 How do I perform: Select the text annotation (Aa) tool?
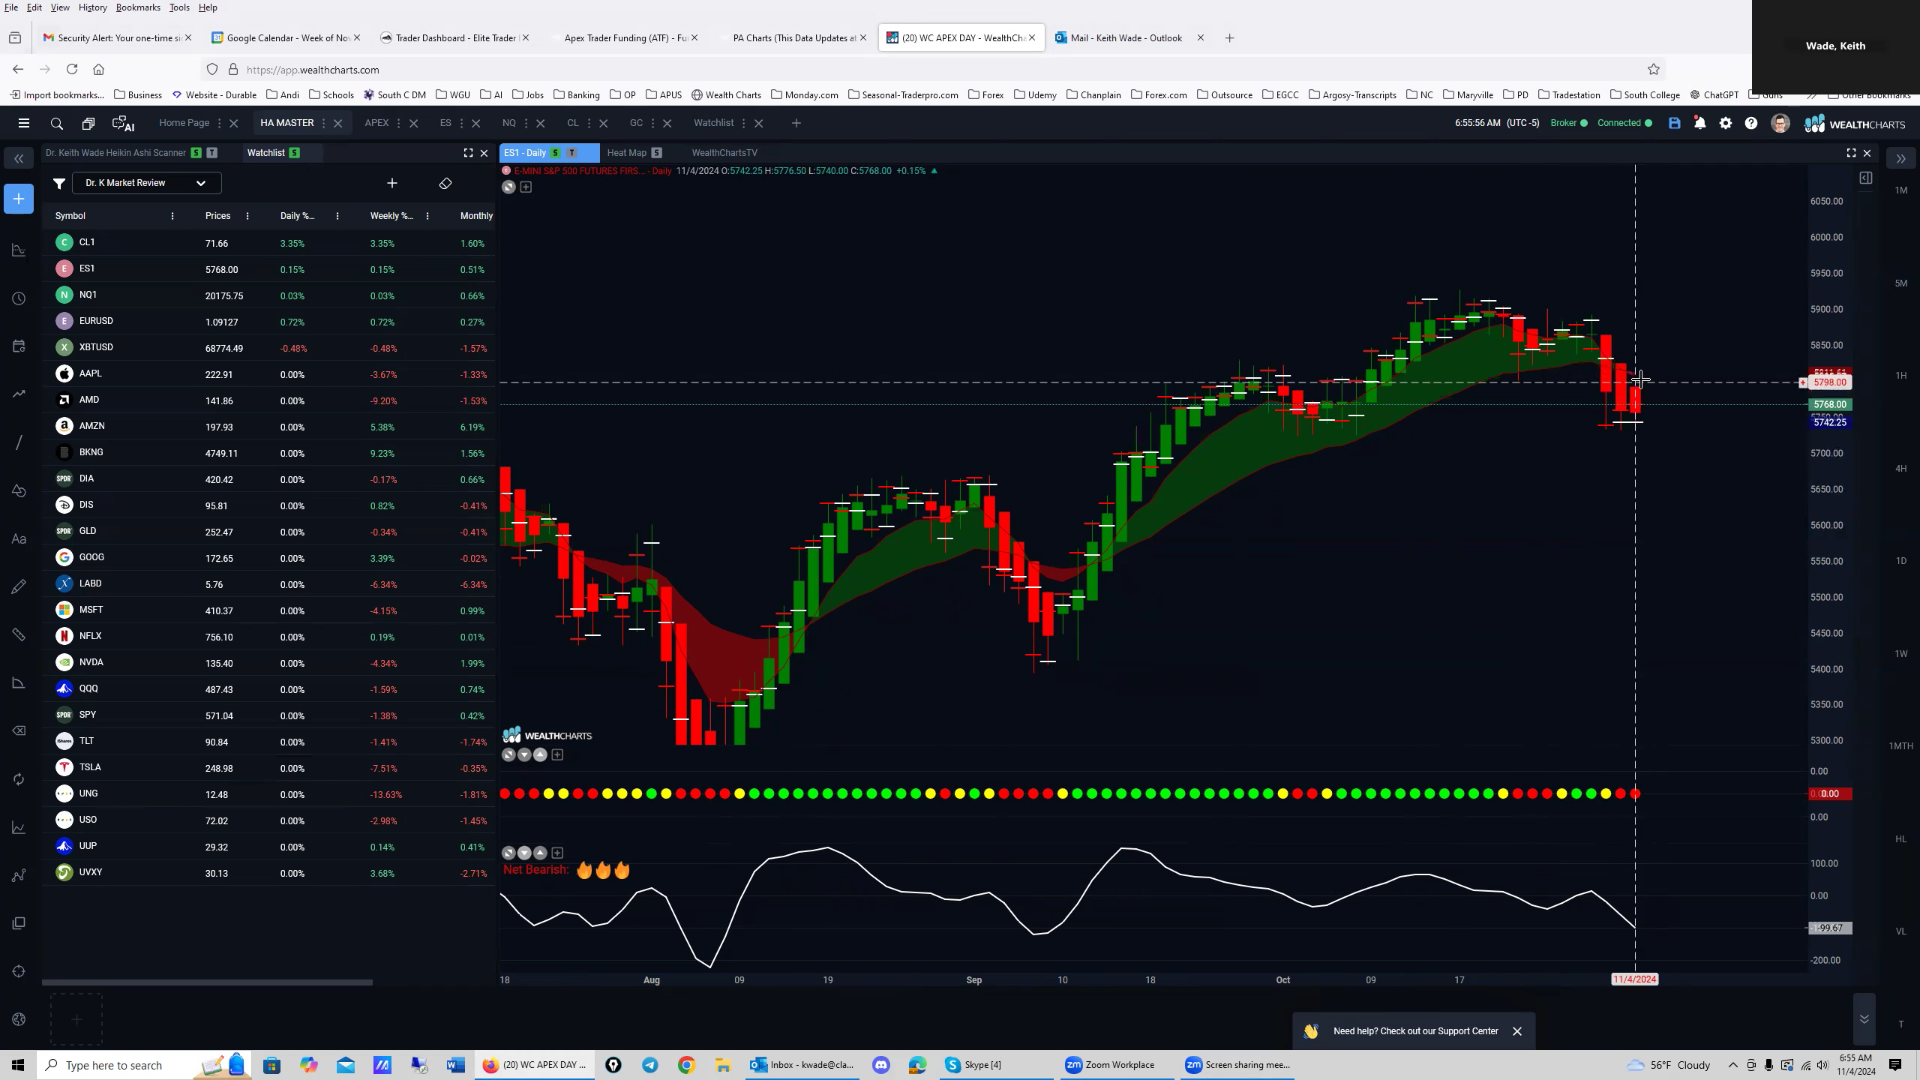[x=18, y=539]
